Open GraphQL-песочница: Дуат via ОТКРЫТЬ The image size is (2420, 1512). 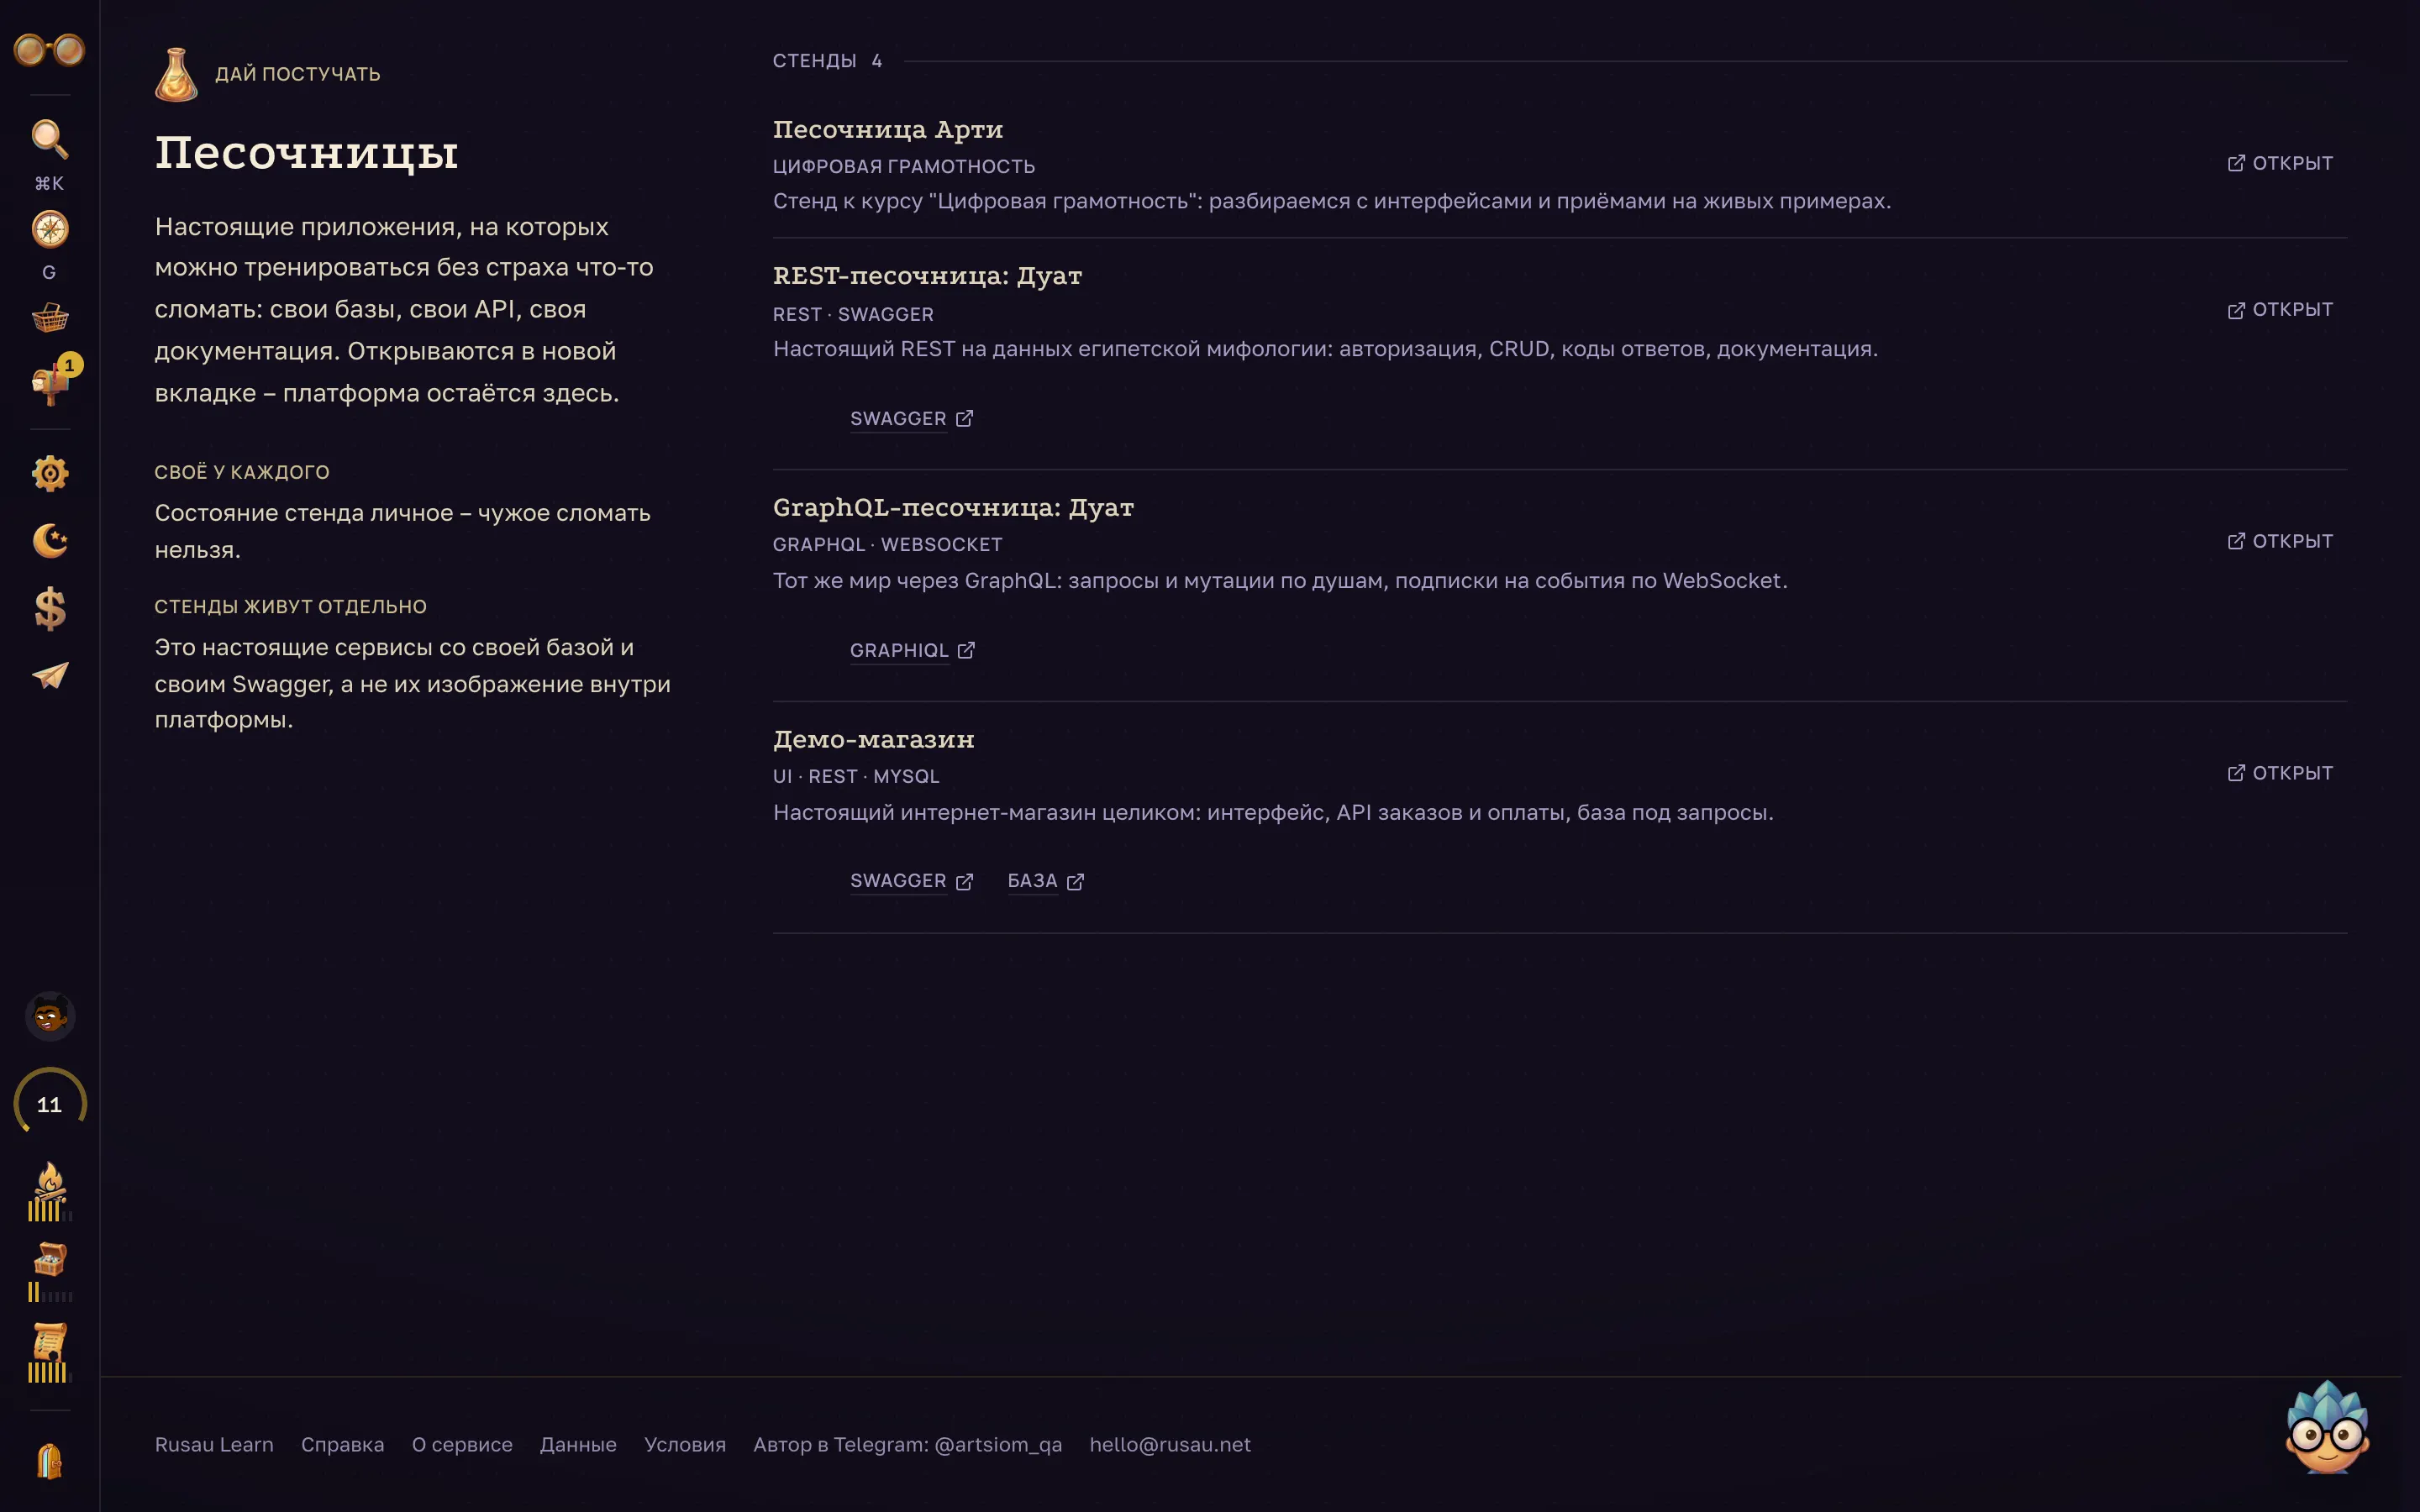tap(2280, 541)
